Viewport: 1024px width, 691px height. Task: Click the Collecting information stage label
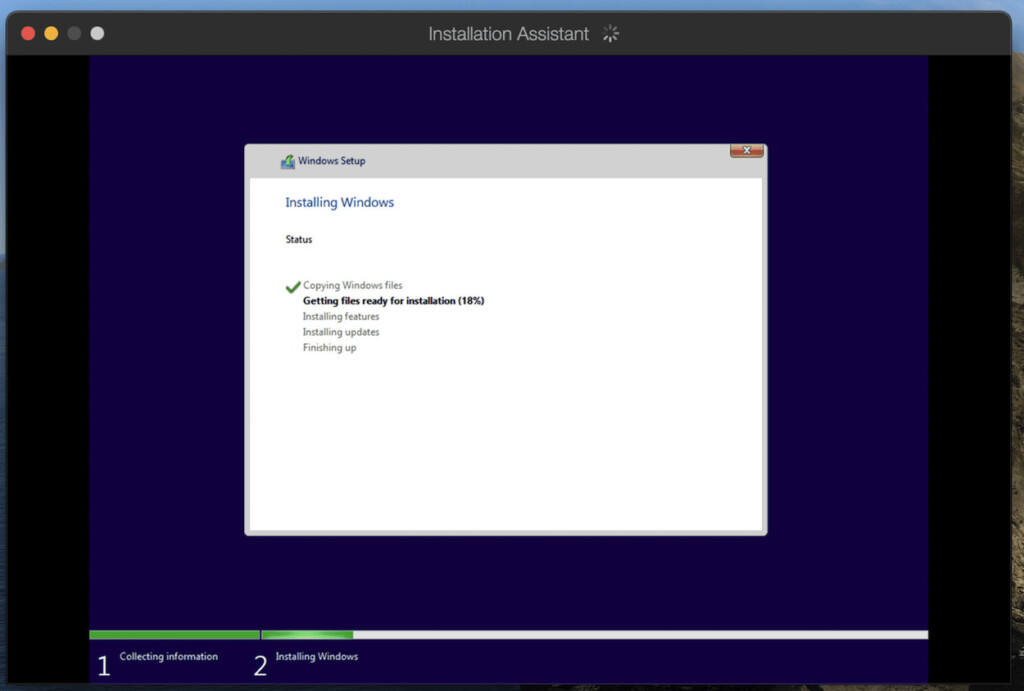click(x=168, y=656)
